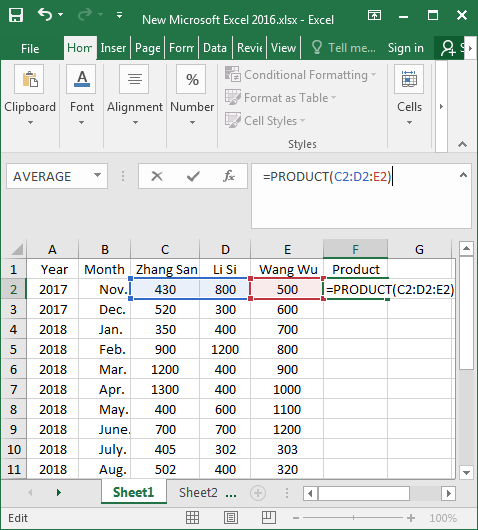
Task: Select cell C5 containing 900
Action: point(165,349)
